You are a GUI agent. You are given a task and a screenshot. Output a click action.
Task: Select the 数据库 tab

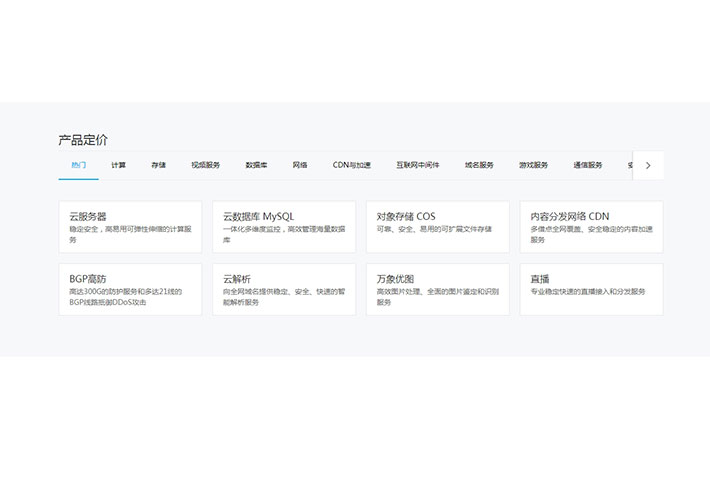pos(256,165)
